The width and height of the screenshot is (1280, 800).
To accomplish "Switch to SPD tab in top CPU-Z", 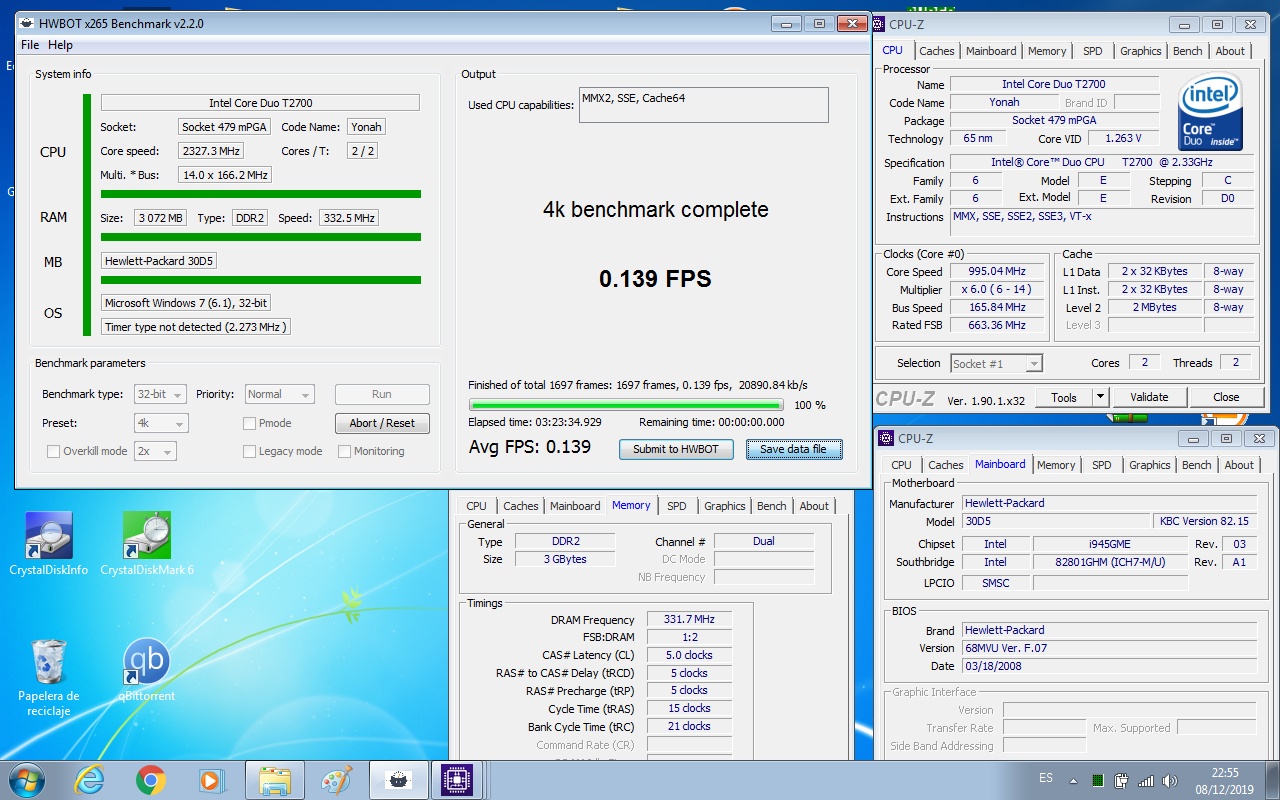I will (1093, 51).
